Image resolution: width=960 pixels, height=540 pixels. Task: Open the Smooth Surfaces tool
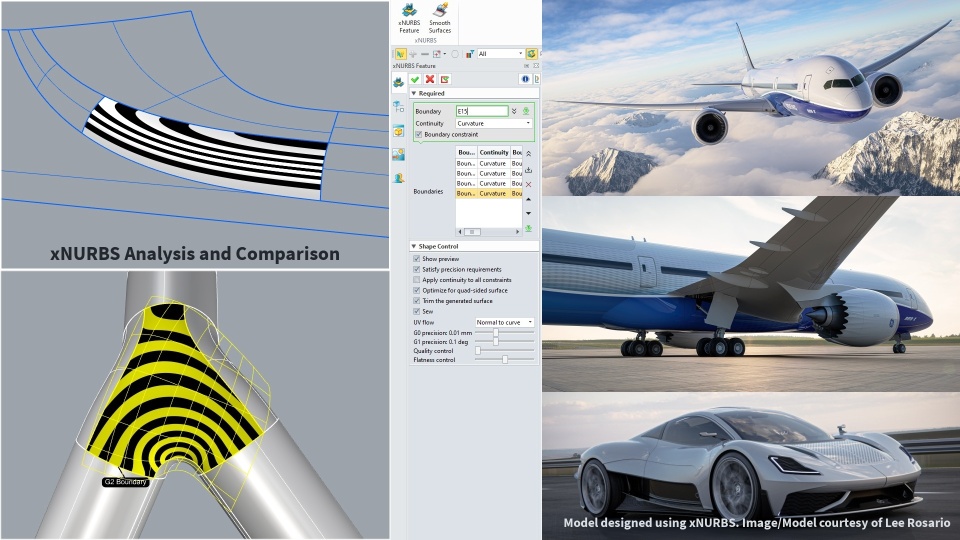[440, 18]
